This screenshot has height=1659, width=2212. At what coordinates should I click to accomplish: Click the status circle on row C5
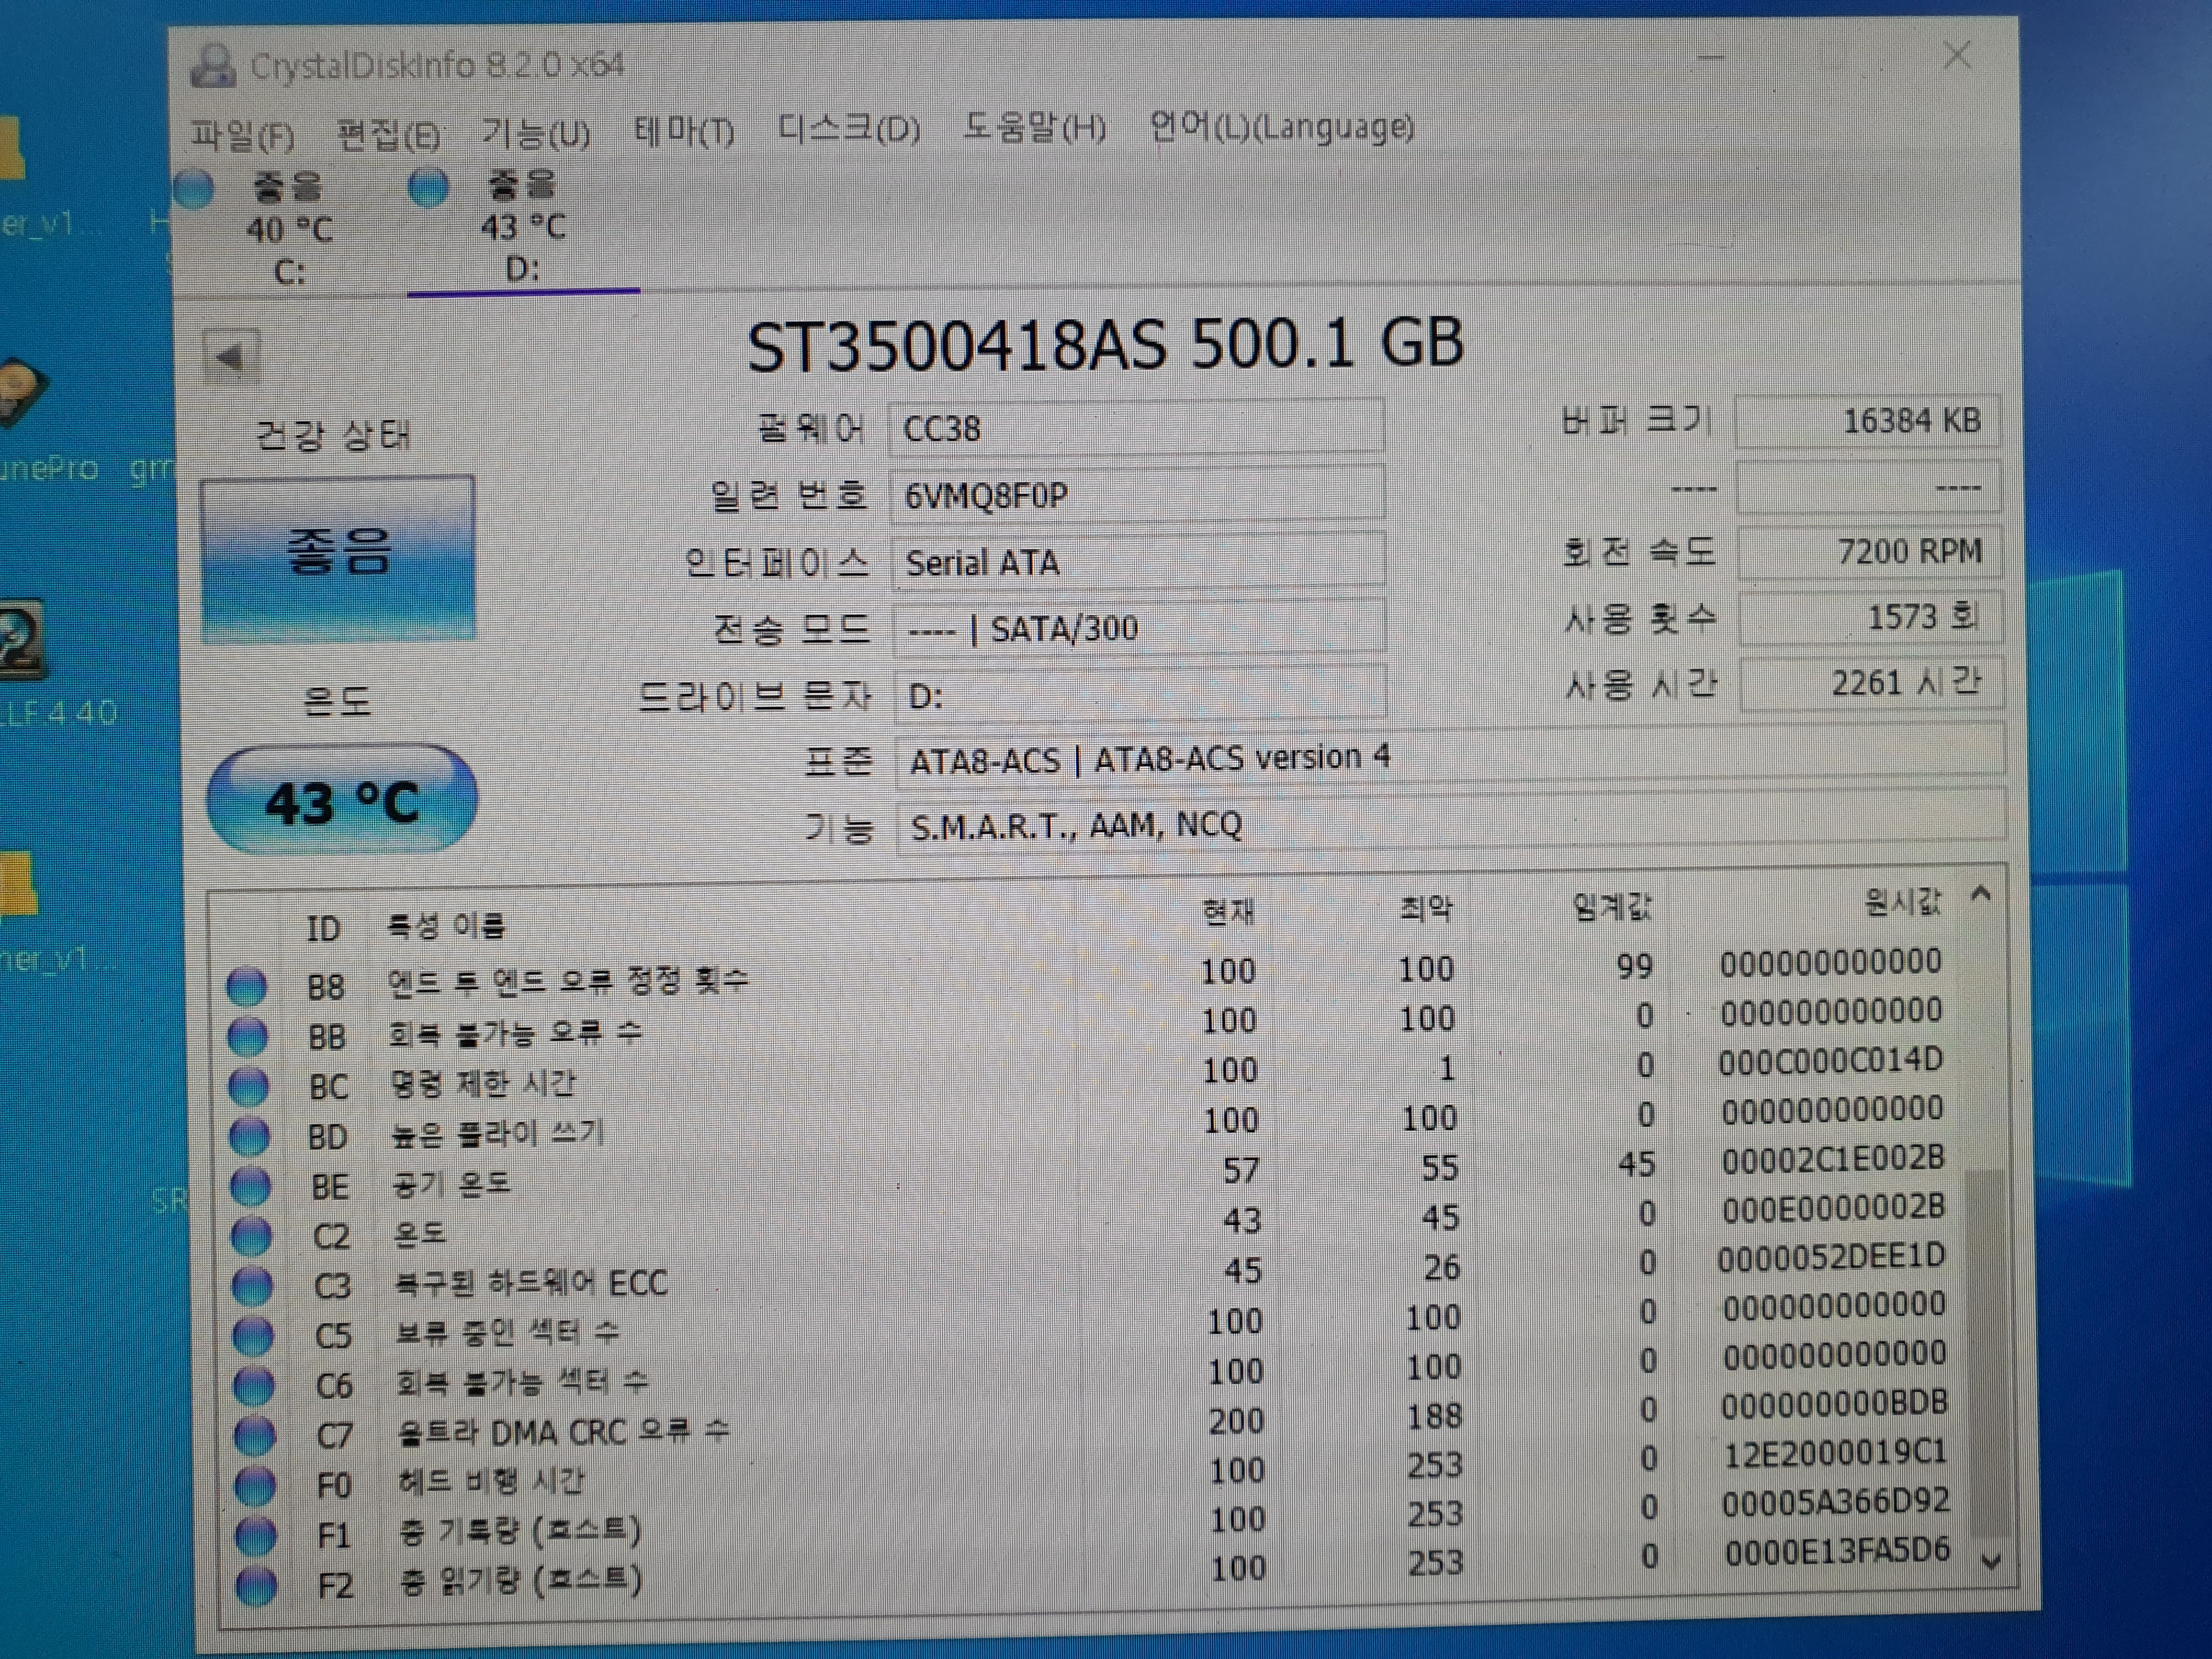point(253,1336)
